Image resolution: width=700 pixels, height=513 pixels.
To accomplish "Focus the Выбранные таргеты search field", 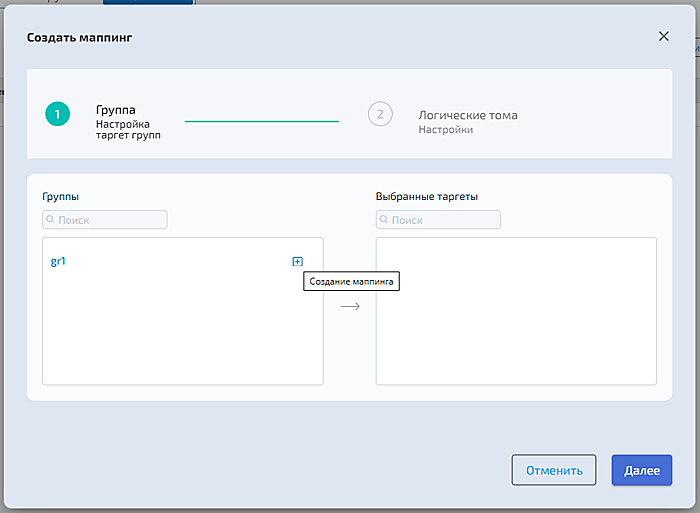I will [x=438, y=220].
